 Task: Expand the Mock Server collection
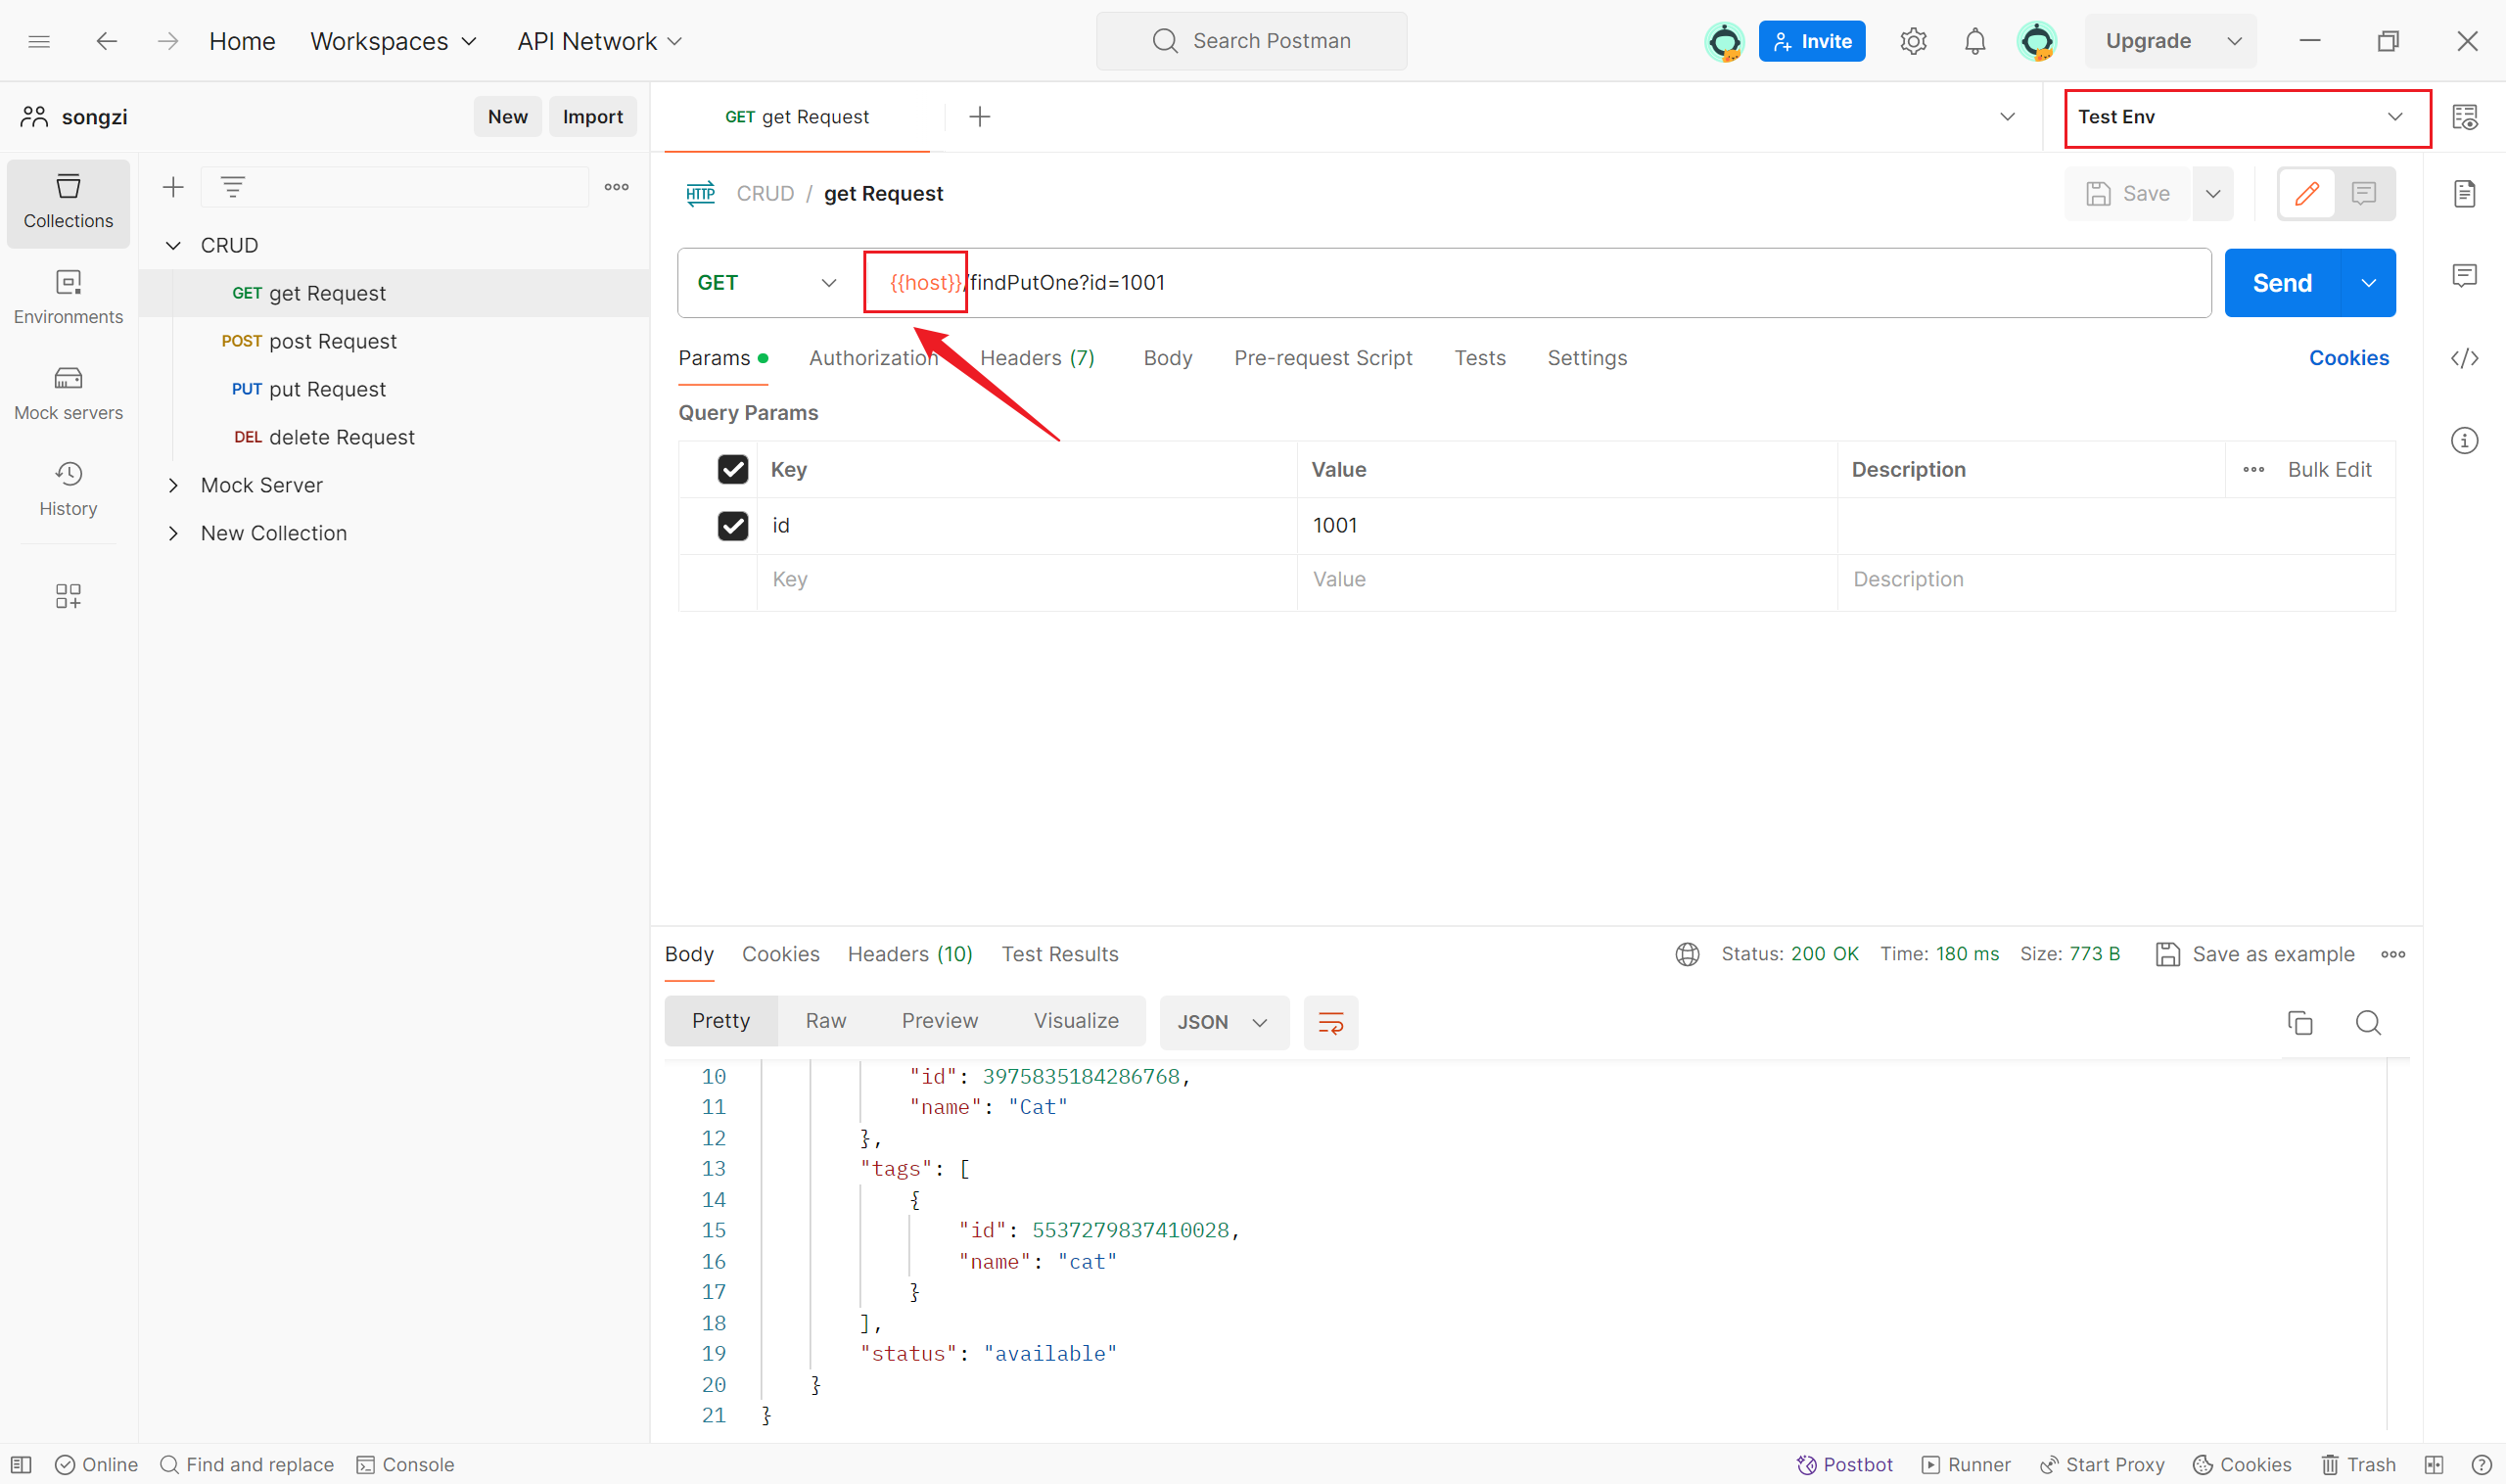(173, 485)
